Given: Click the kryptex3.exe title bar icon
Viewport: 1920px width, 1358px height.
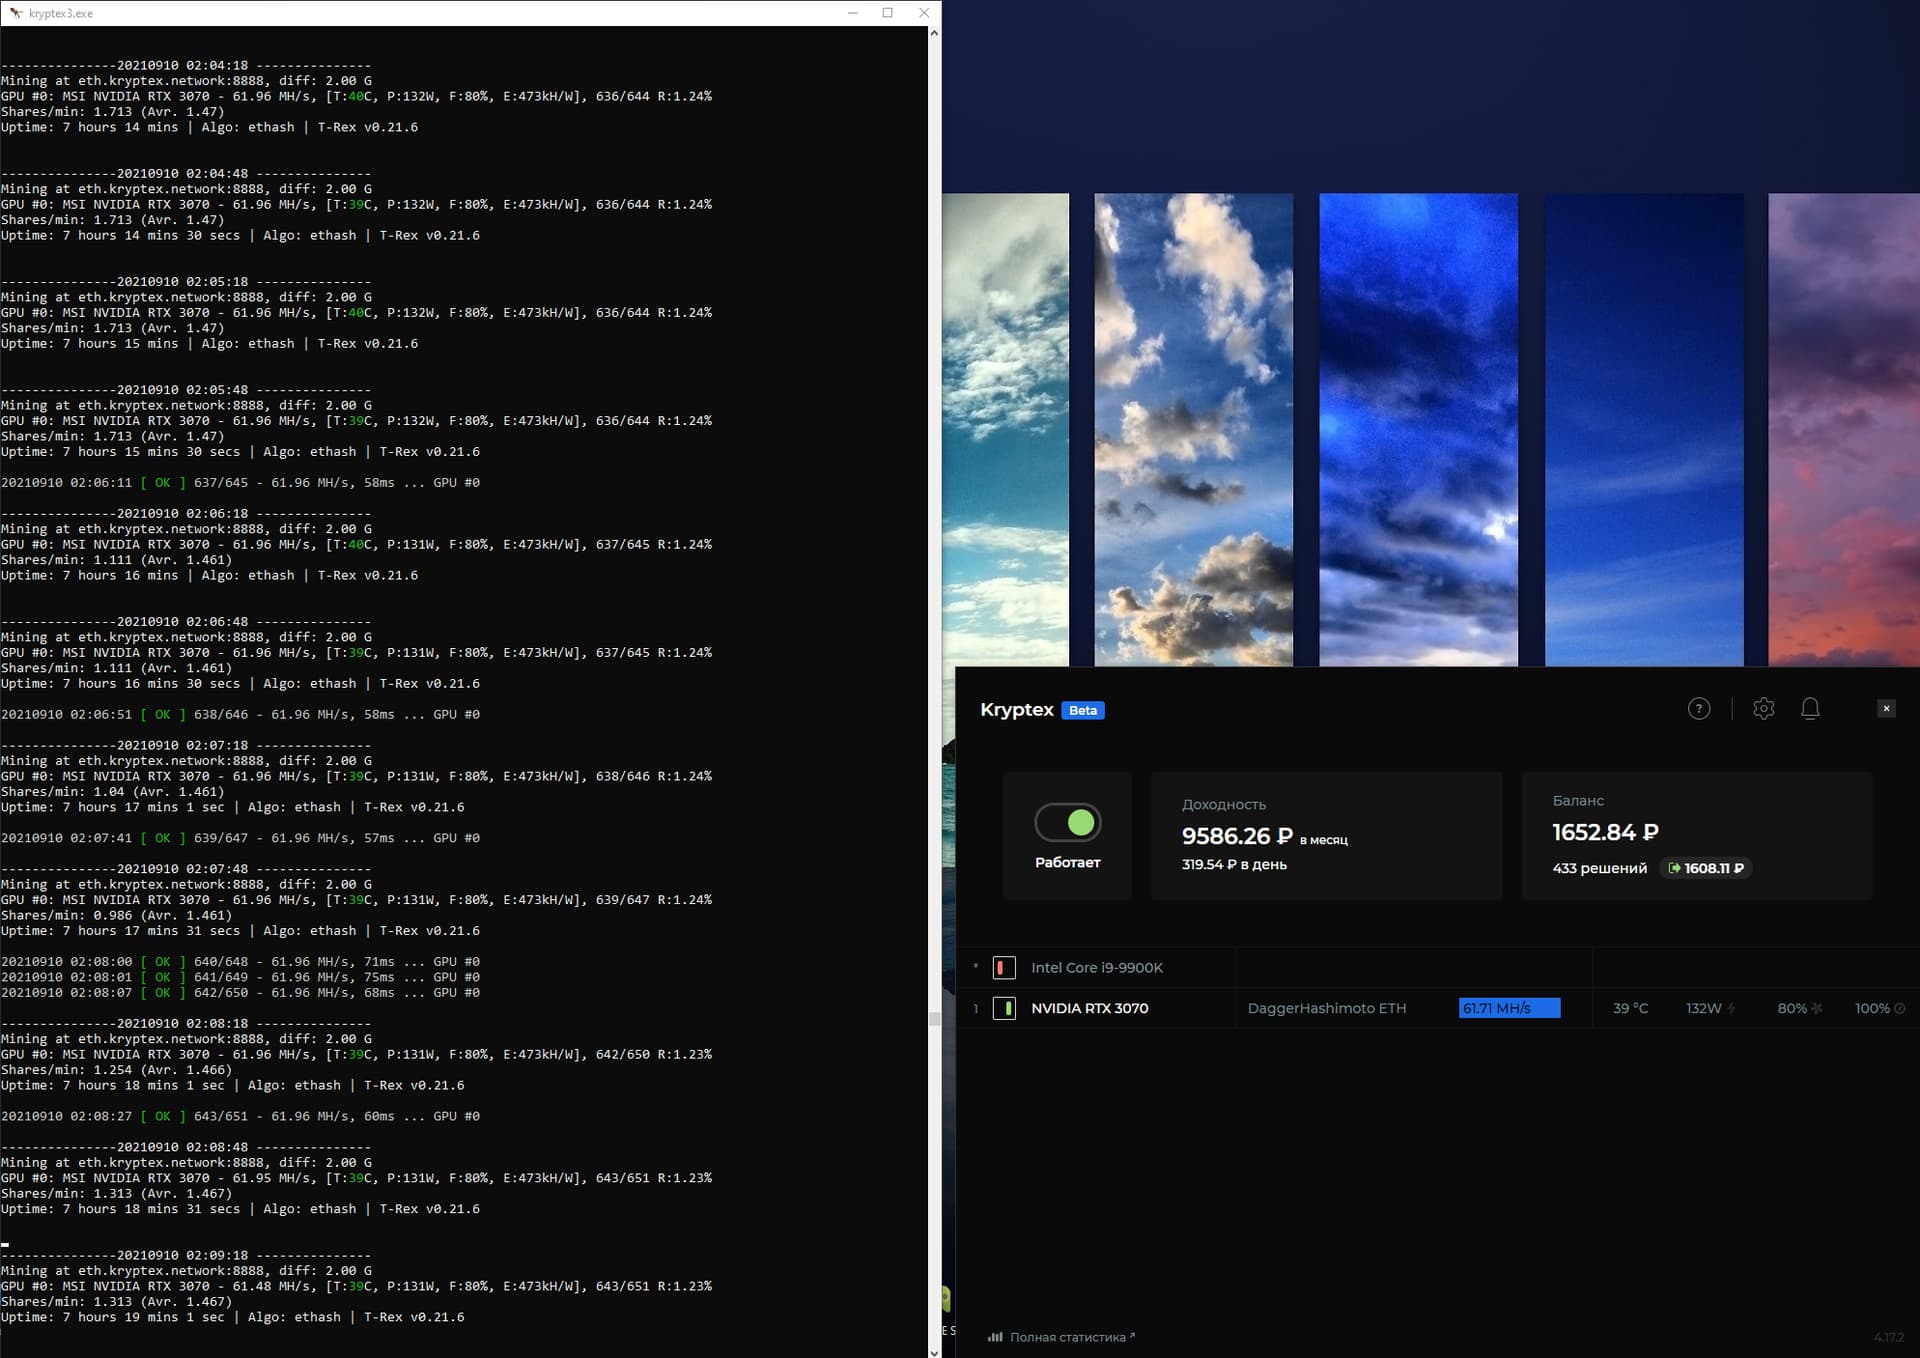Looking at the screenshot, I should point(15,13).
